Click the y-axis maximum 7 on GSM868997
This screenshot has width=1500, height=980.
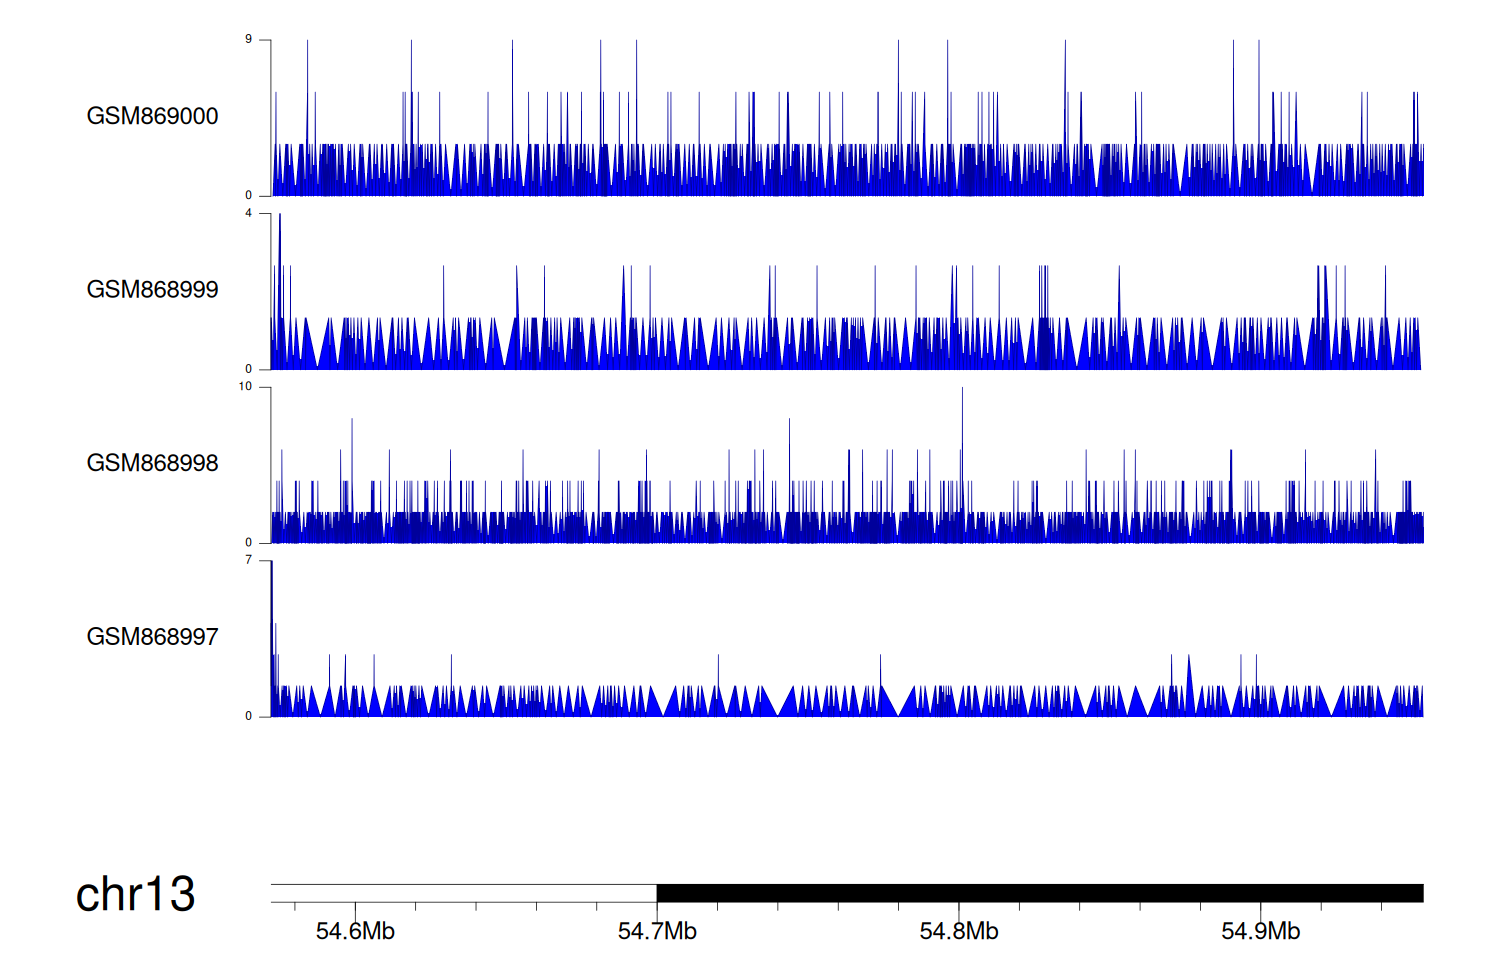248,560
